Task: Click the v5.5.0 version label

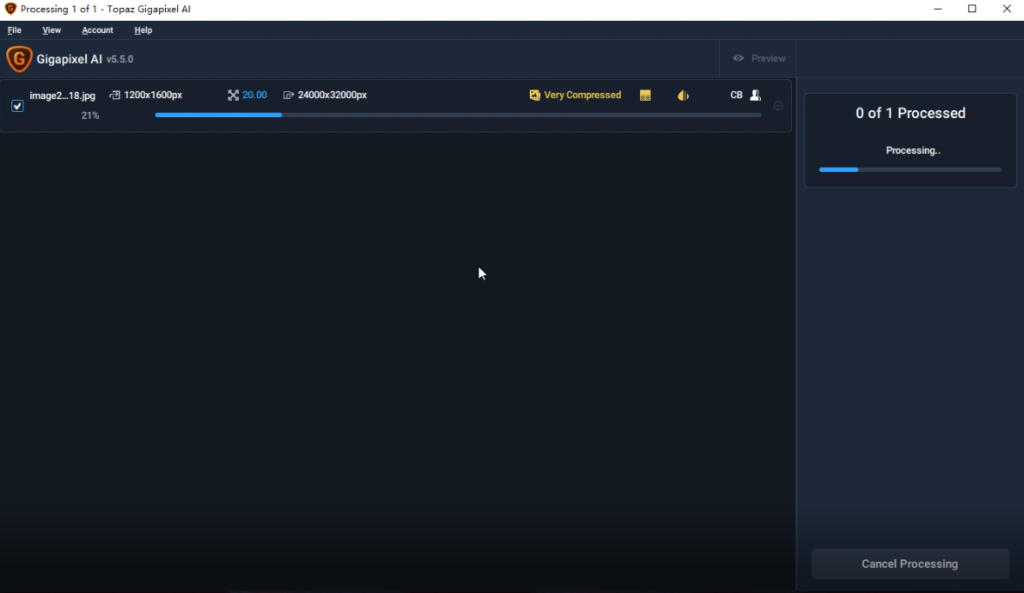Action: (x=120, y=59)
